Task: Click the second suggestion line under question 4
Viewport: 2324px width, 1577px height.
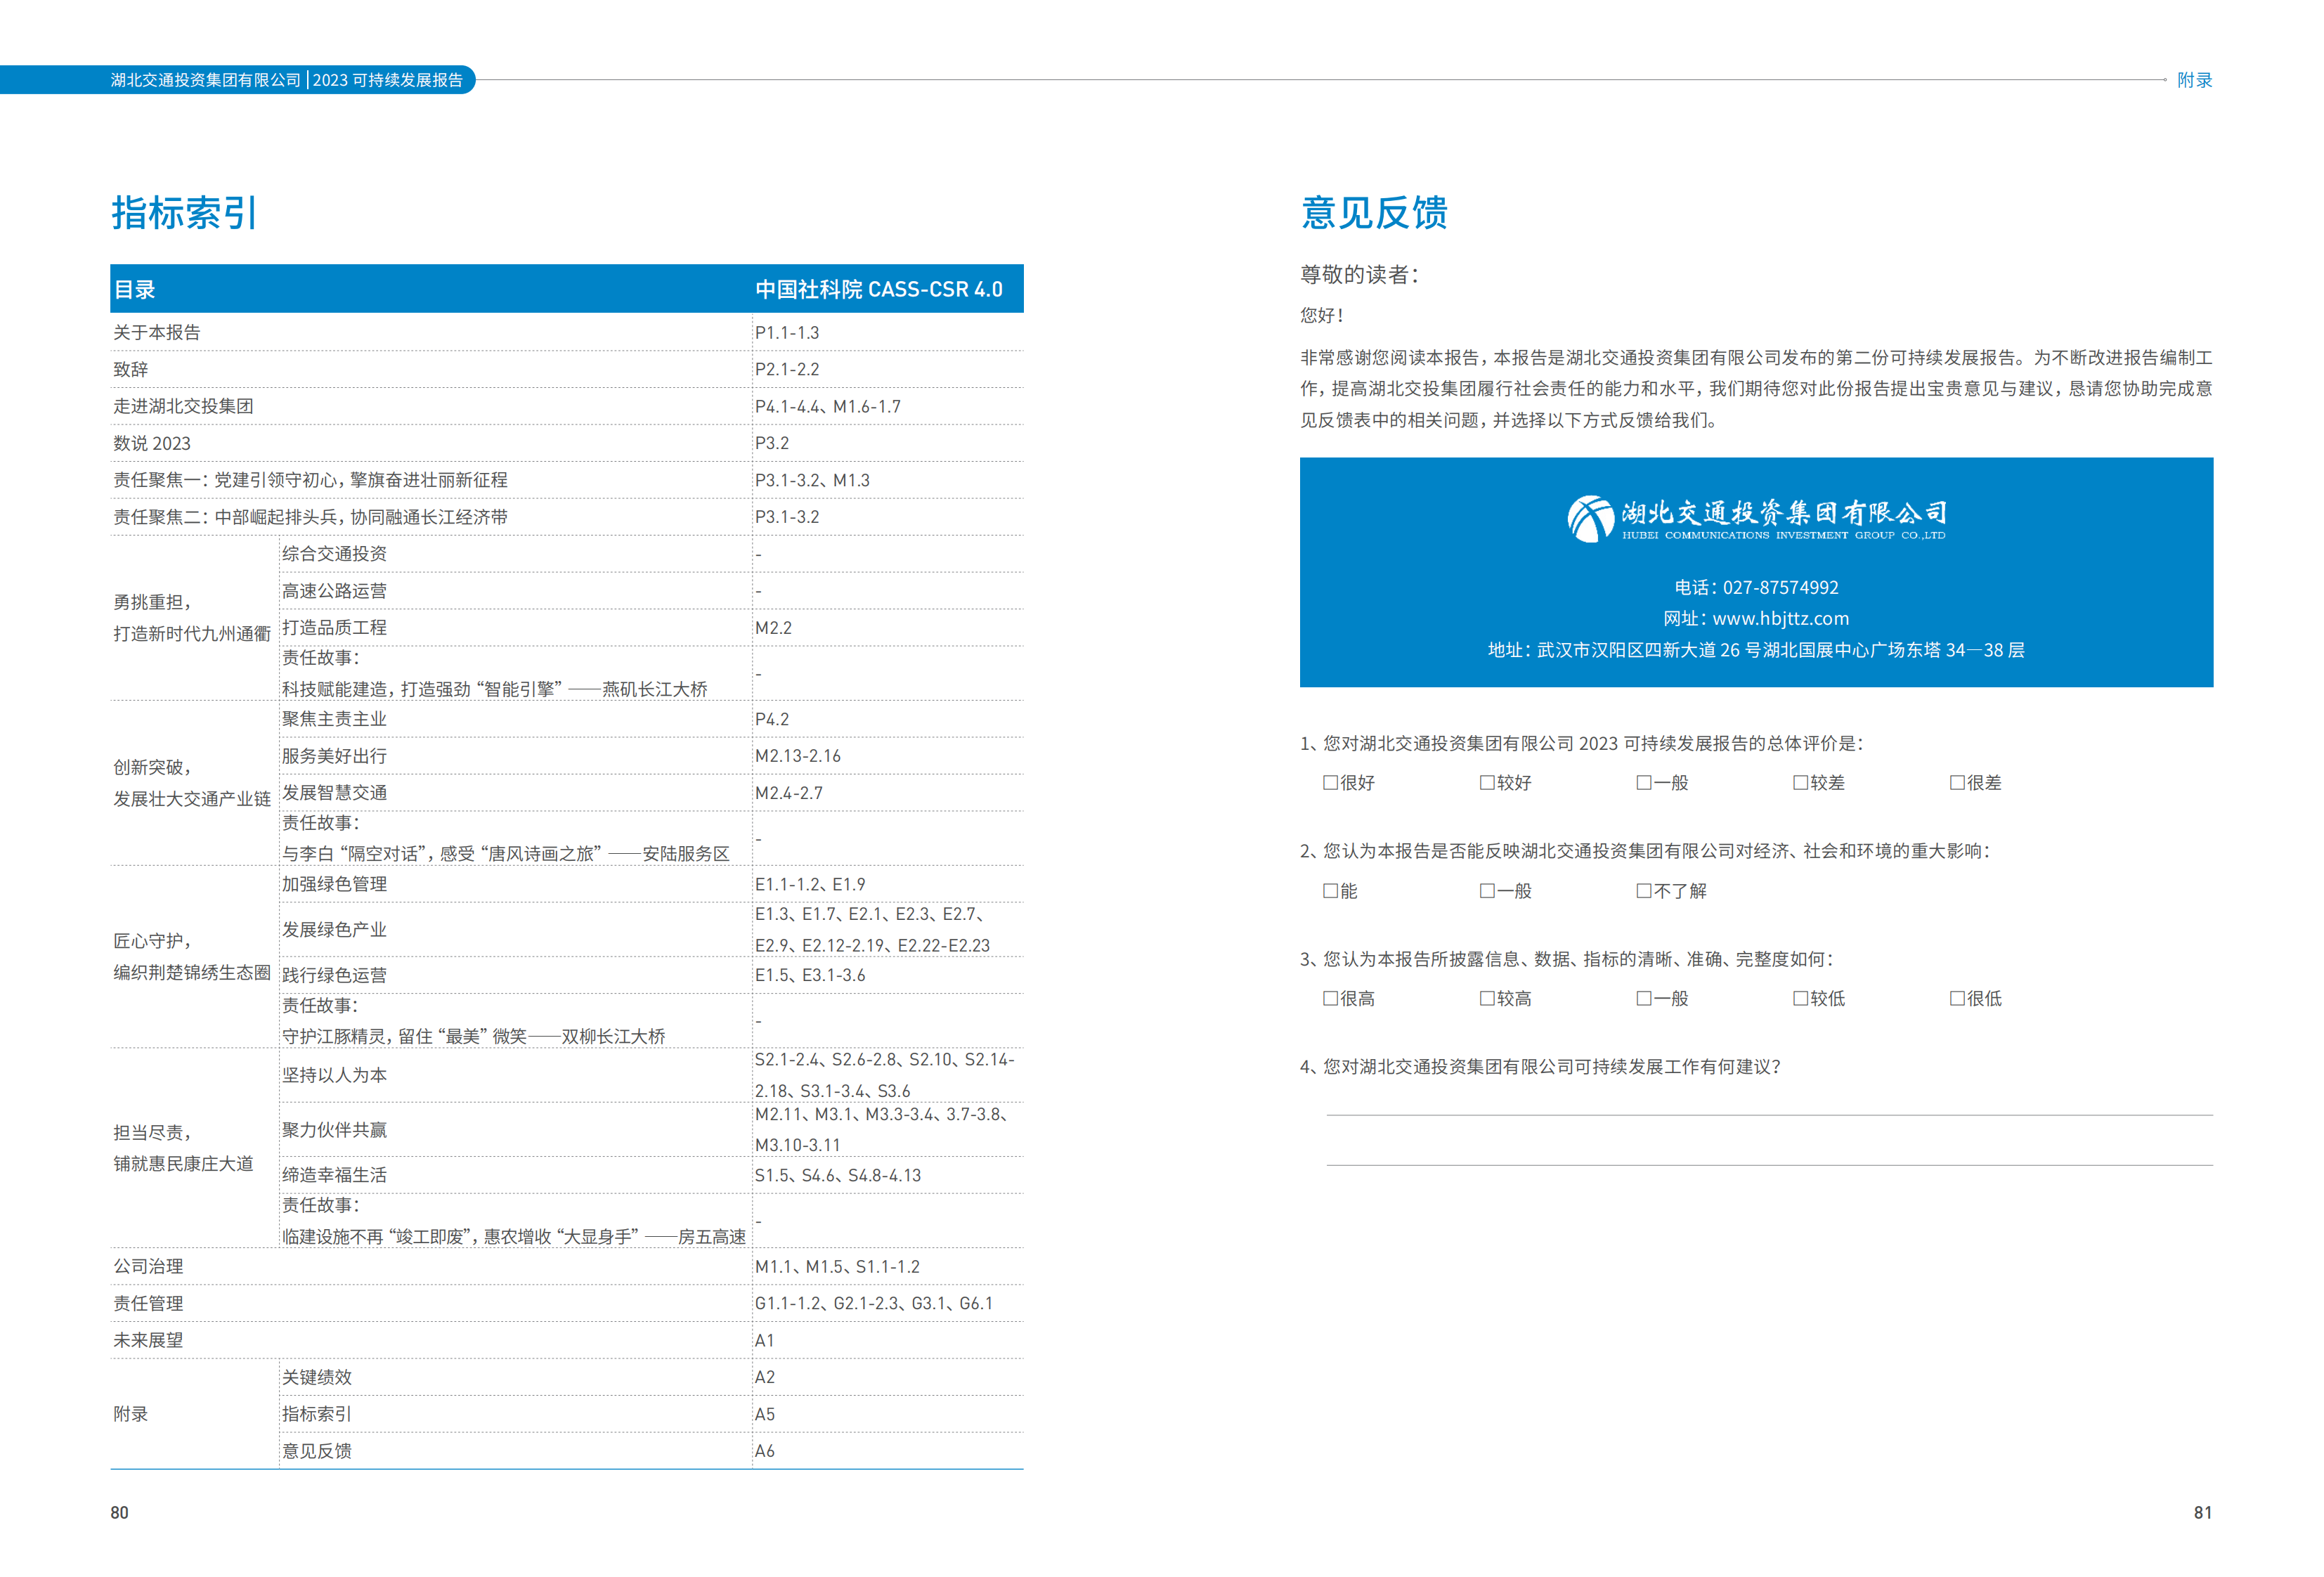Action: 1769,1165
